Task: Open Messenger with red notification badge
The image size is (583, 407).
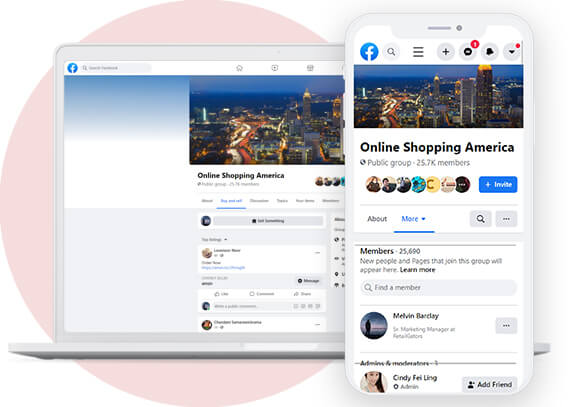Action: pos(468,52)
